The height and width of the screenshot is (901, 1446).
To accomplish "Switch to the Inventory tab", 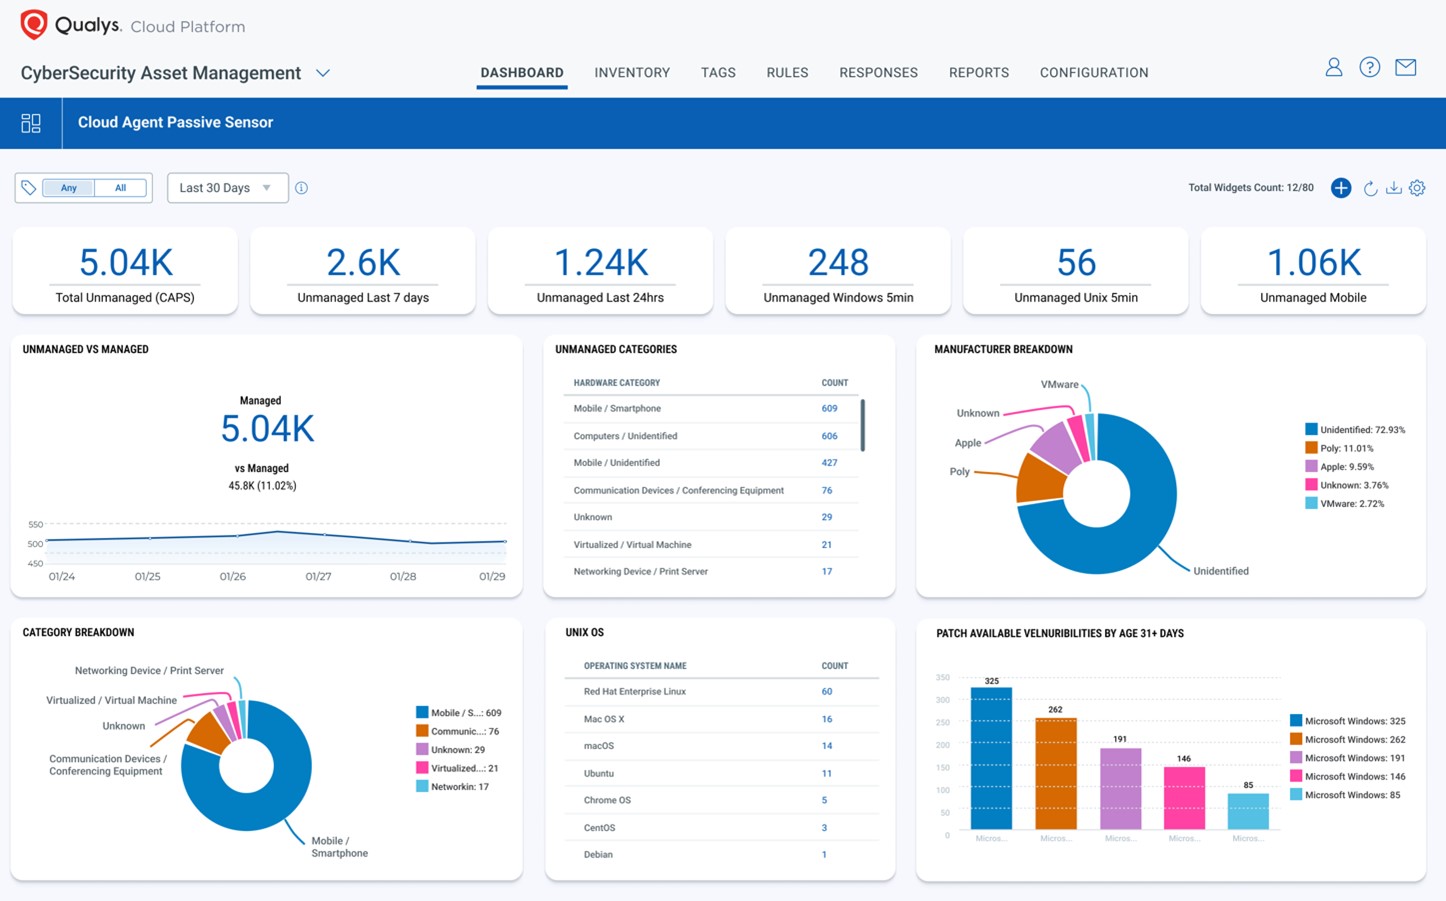I will (x=632, y=72).
